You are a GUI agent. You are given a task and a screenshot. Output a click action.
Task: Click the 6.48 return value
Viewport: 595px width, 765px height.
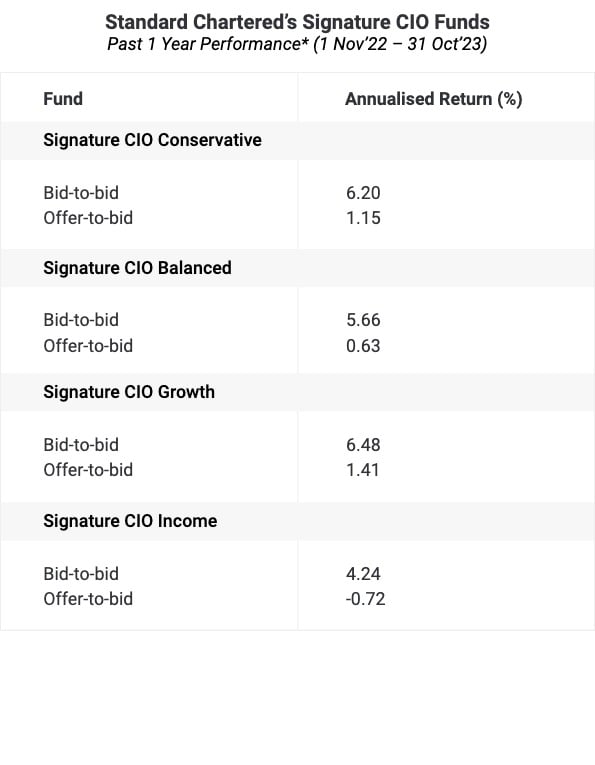pos(363,445)
